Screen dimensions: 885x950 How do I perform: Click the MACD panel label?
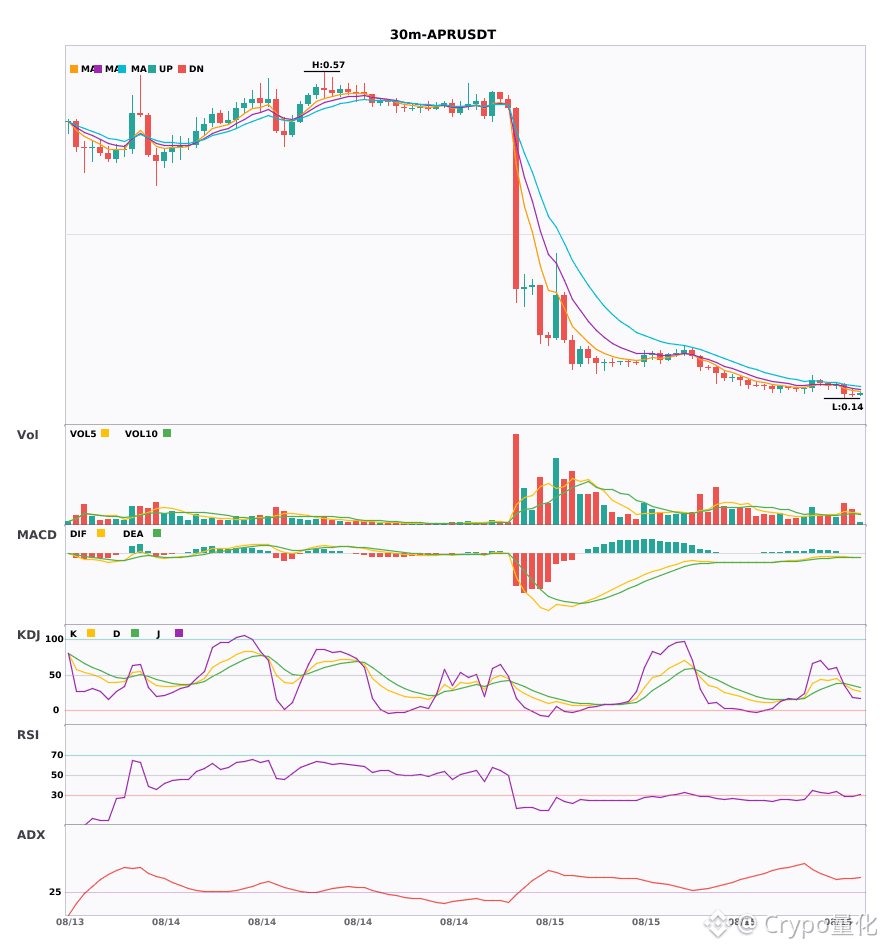[x=36, y=535]
